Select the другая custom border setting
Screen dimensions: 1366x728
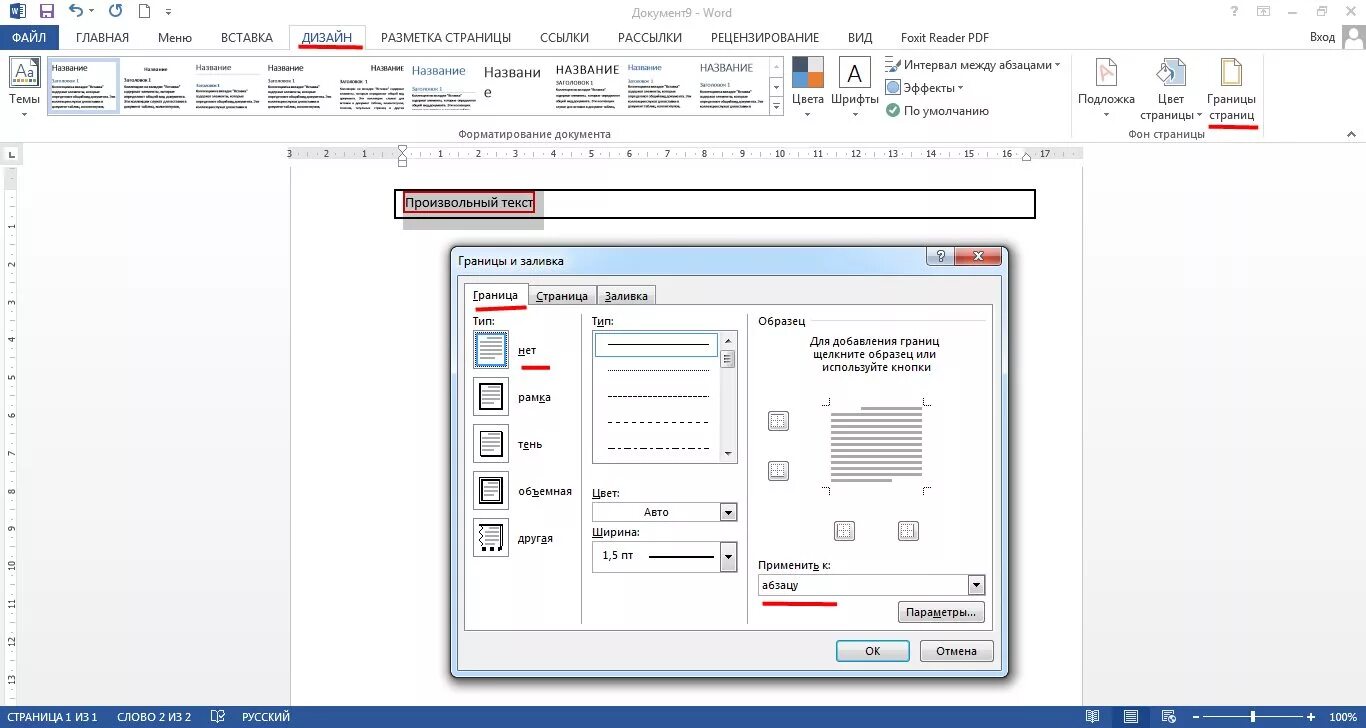[490, 538]
